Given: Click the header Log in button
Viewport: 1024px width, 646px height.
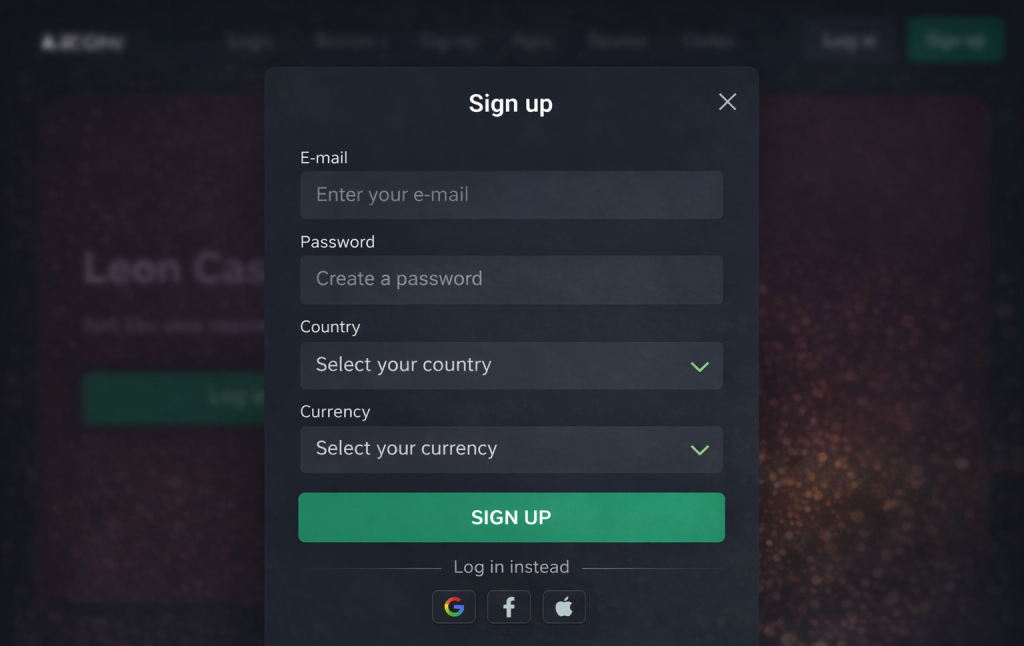Looking at the screenshot, I should tap(848, 41).
